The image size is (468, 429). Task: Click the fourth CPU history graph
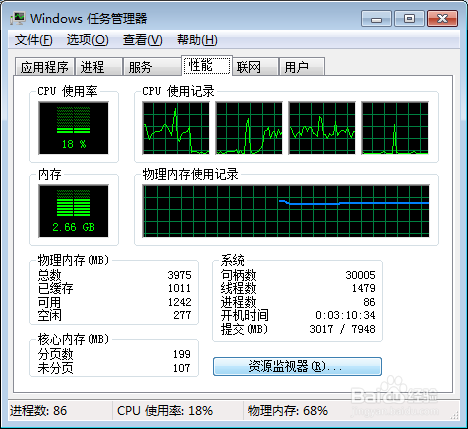click(395, 128)
